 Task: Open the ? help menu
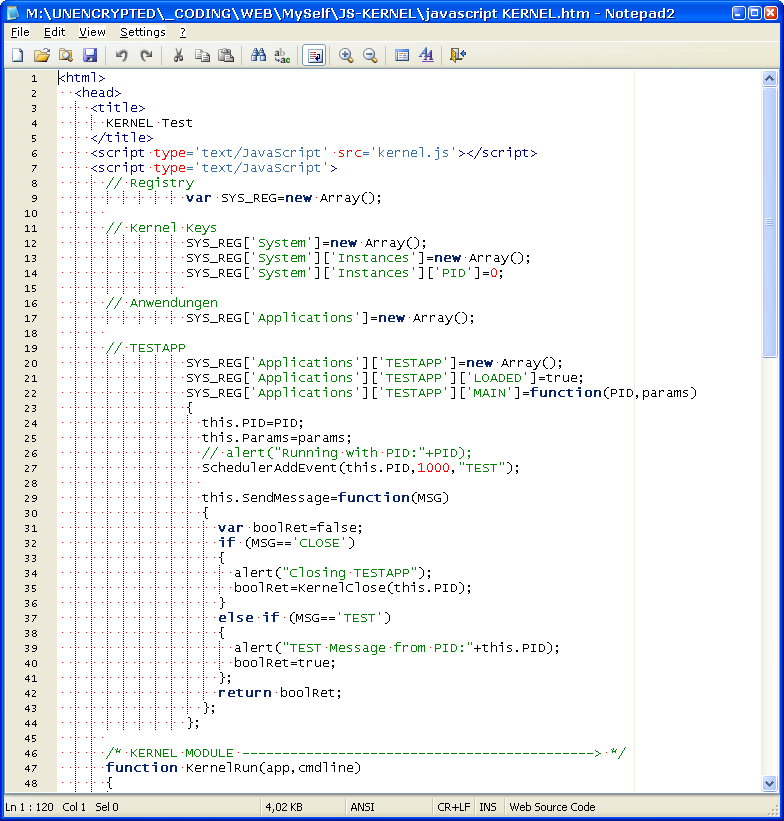coord(183,32)
